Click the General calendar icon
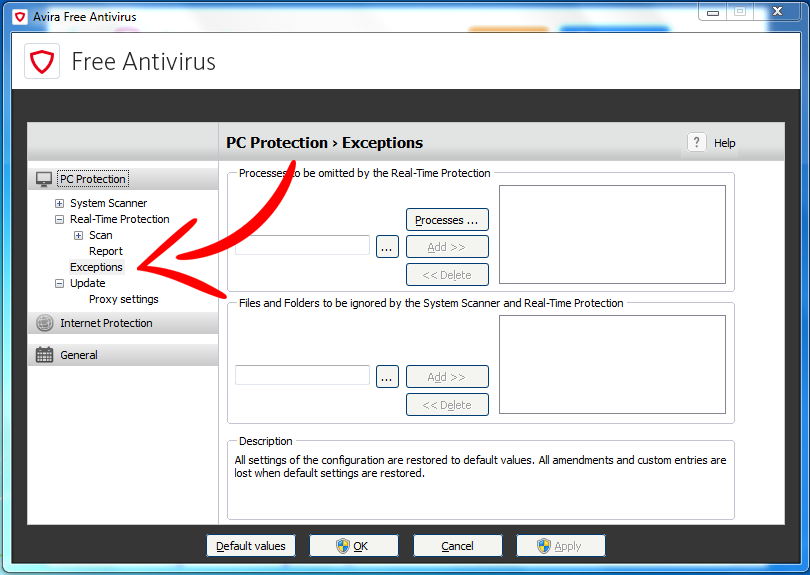The height and width of the screenshot is (575, 810). (44, 355)
